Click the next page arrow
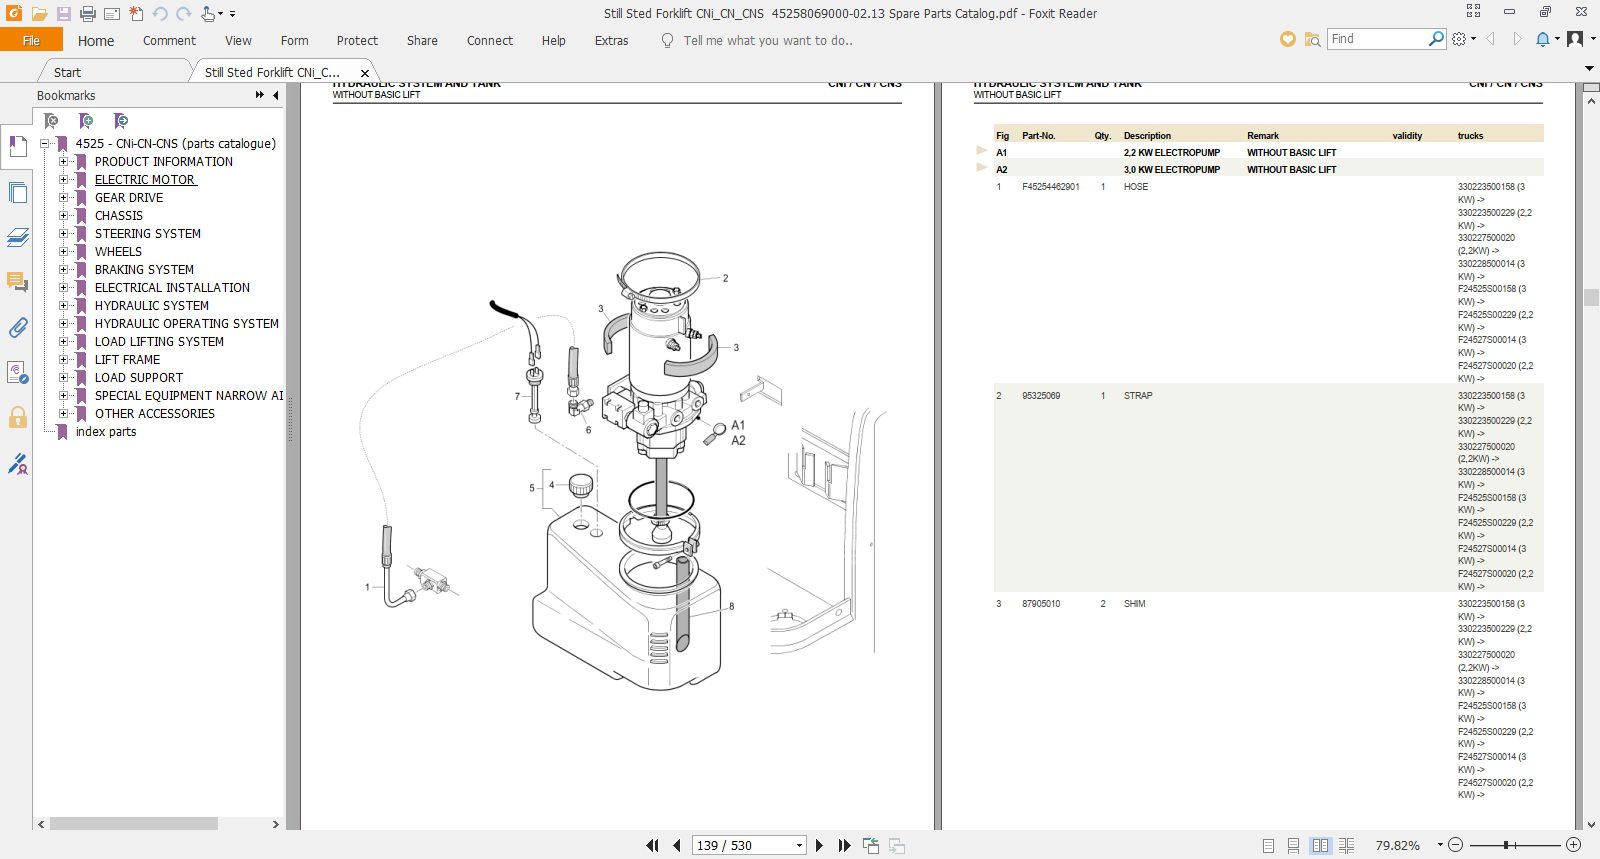The width and height of the screenshot is (1600, 859). click(819, 845)
